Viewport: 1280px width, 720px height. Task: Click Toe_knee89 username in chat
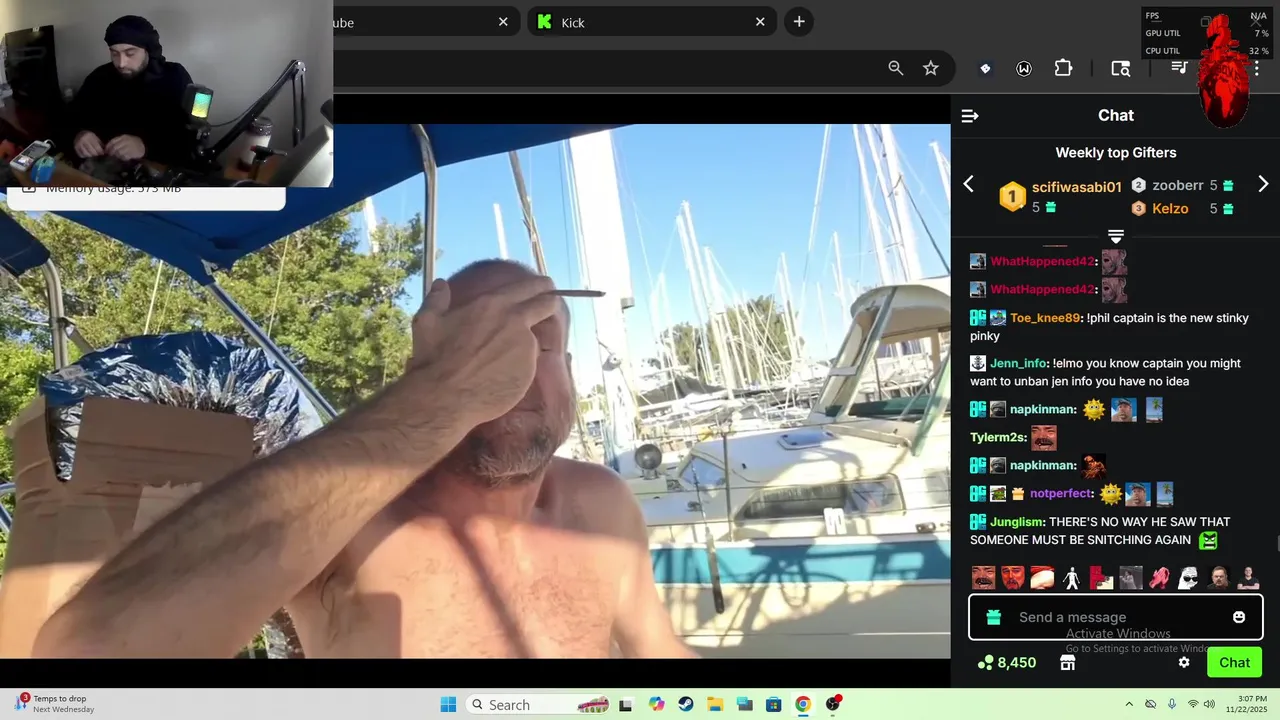[1045, 318]
